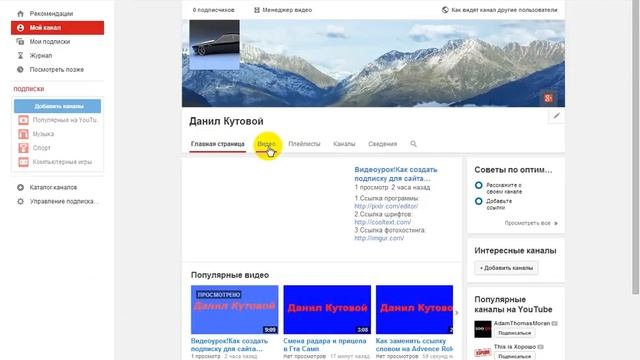This screenshot has height=360, width=640.
Task: Click the Популярные на YouTube channel icon
Action: (x=23, y=120)
